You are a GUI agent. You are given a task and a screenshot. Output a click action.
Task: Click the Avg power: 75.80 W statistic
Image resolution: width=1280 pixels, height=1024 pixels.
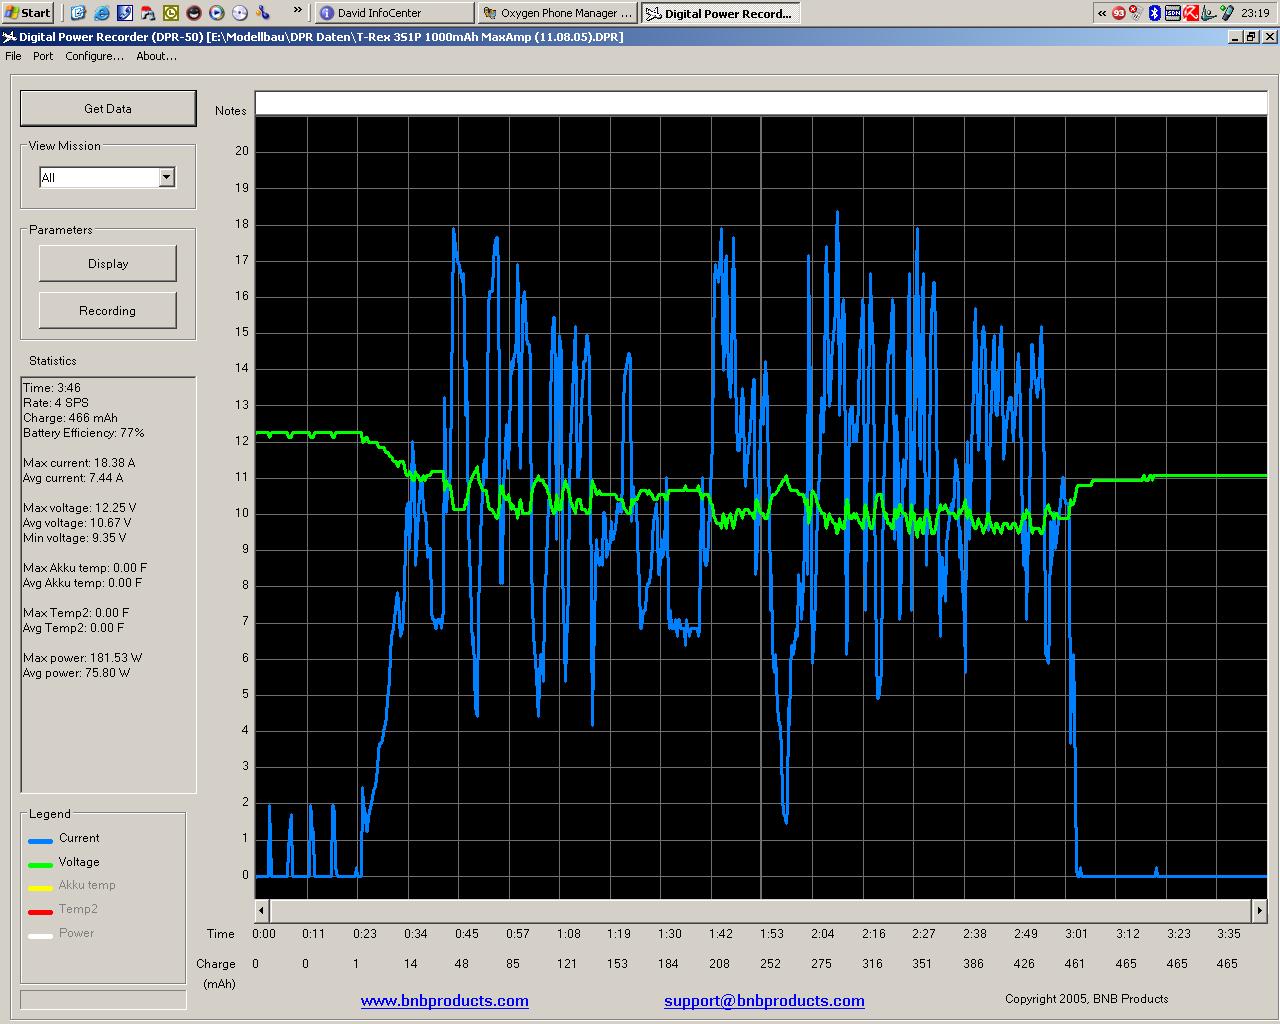(x=76, y=673)
